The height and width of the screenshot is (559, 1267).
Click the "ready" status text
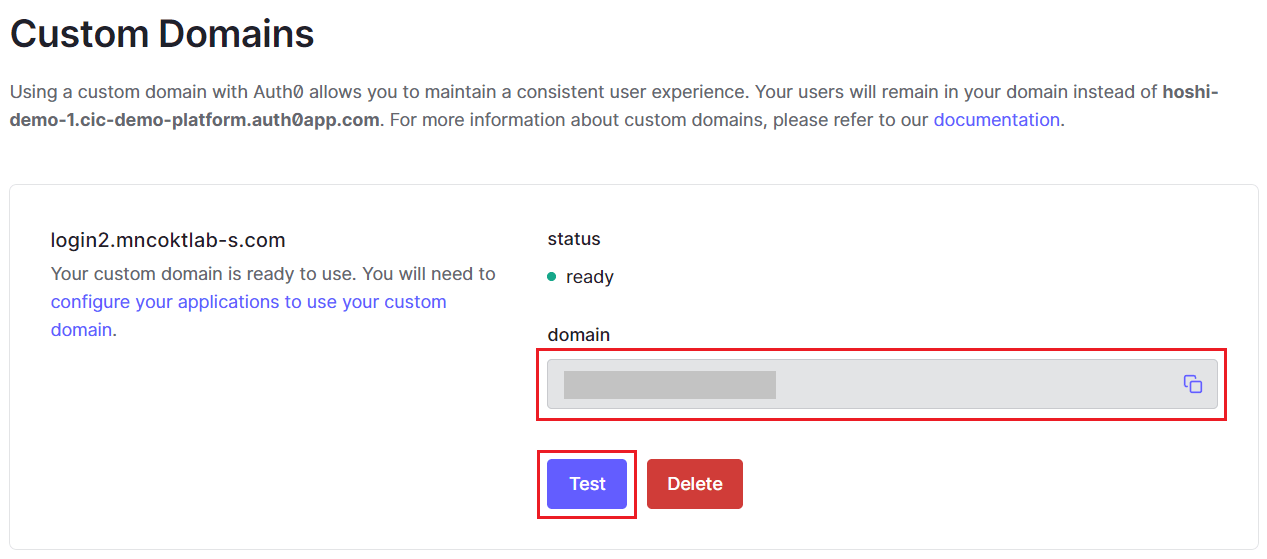pyautogui.click(x=590, y=277)
